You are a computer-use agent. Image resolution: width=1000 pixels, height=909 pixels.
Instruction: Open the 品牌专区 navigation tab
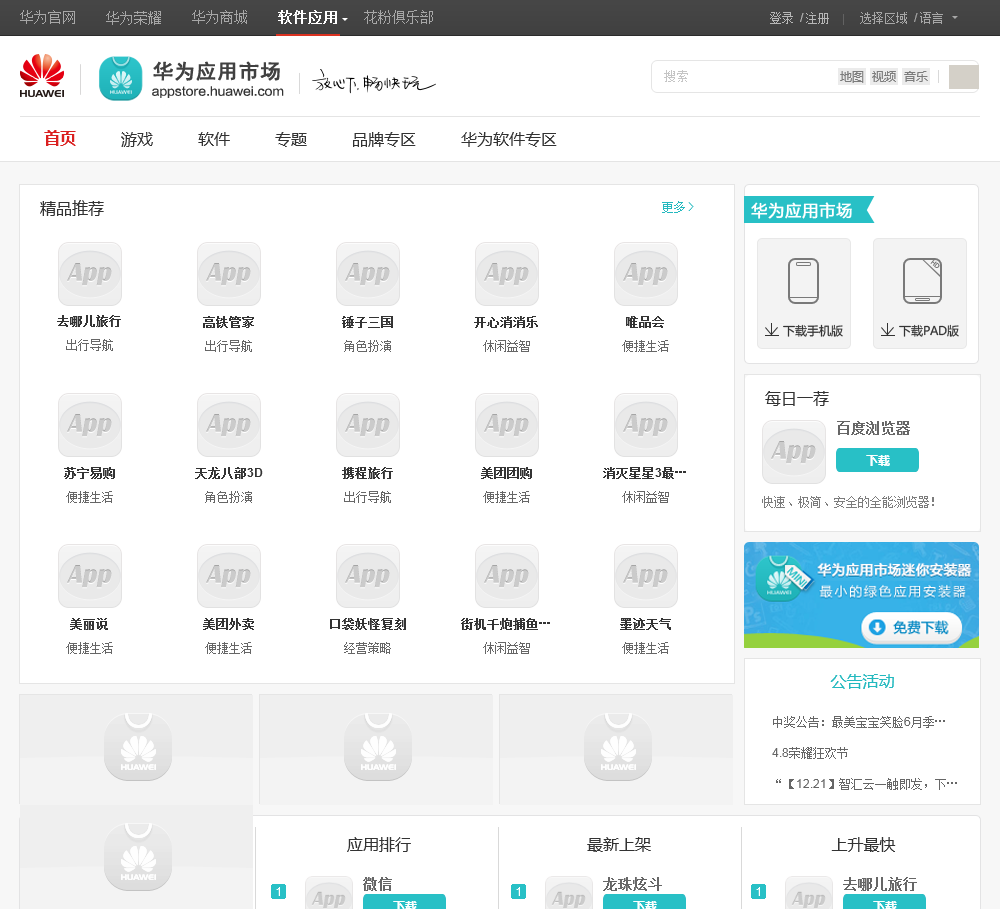383,139
